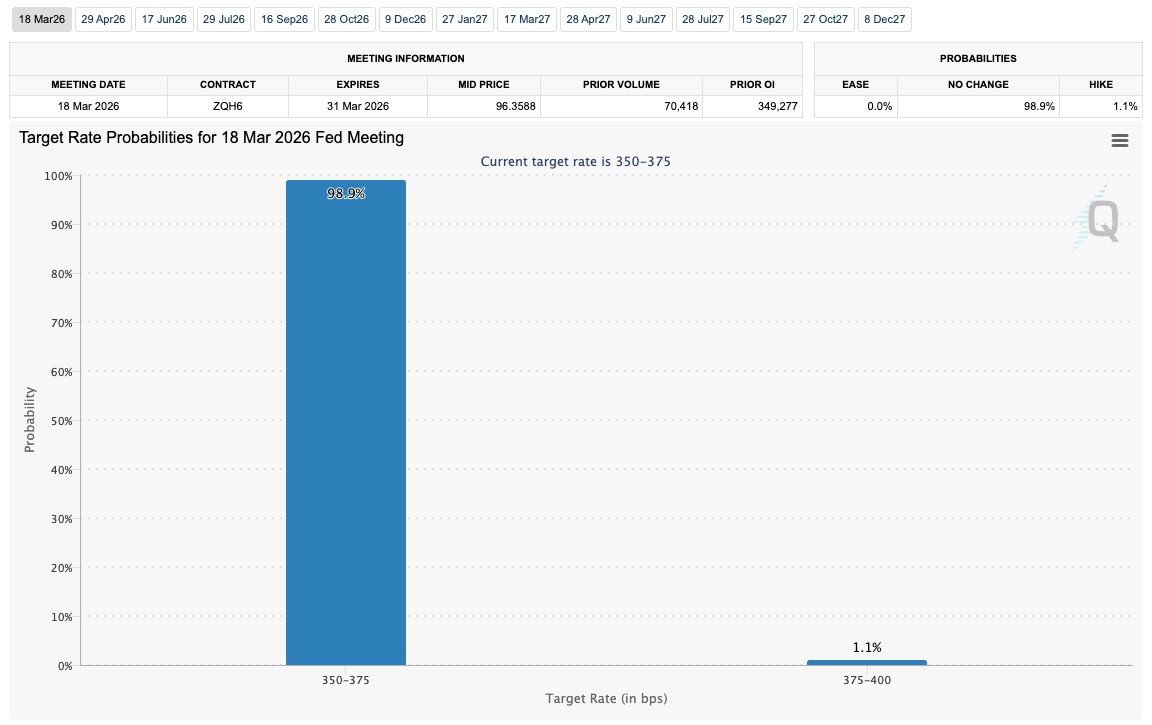
Task: Select the 15 Sep27 meeting tab
Action: (x=763, y=19)
